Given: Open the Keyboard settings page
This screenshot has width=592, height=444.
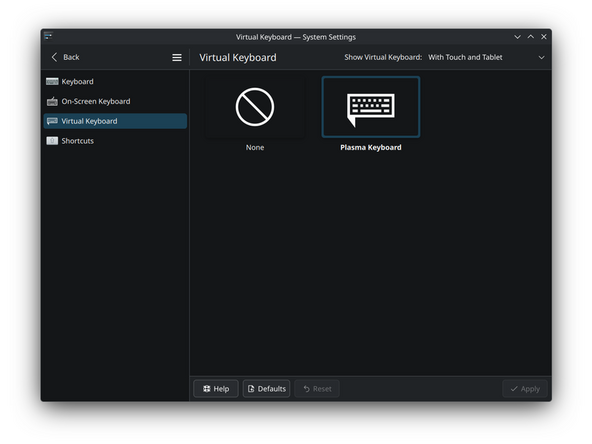Looking at the screenshot, I should (x=115, y=82).
